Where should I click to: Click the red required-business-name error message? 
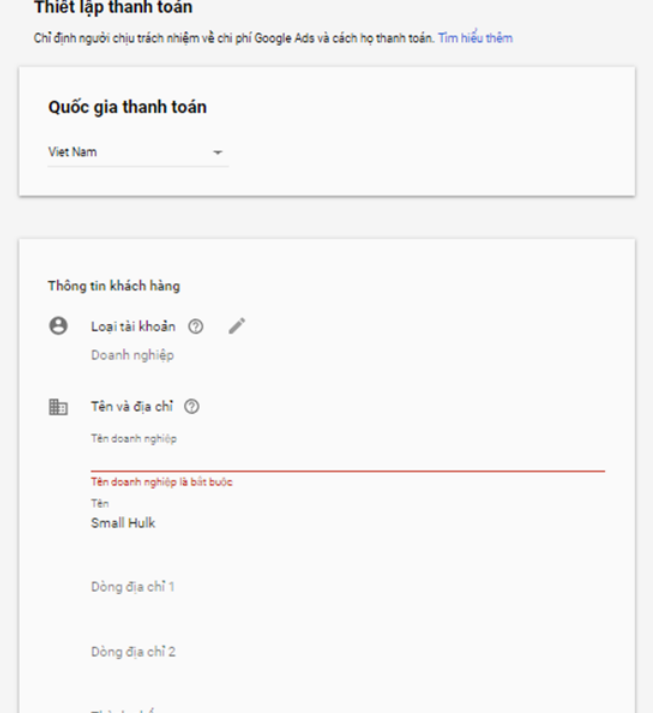tap(161, 482)
